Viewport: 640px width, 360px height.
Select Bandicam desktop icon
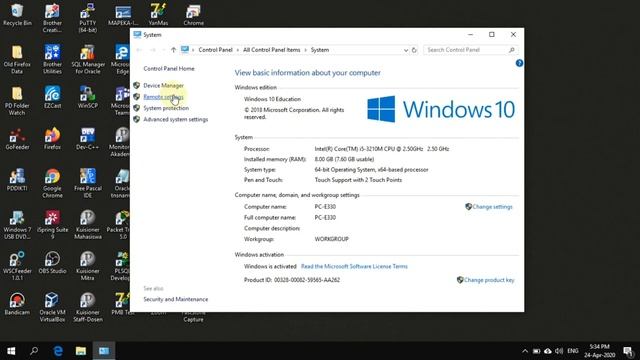coord(17,304)
